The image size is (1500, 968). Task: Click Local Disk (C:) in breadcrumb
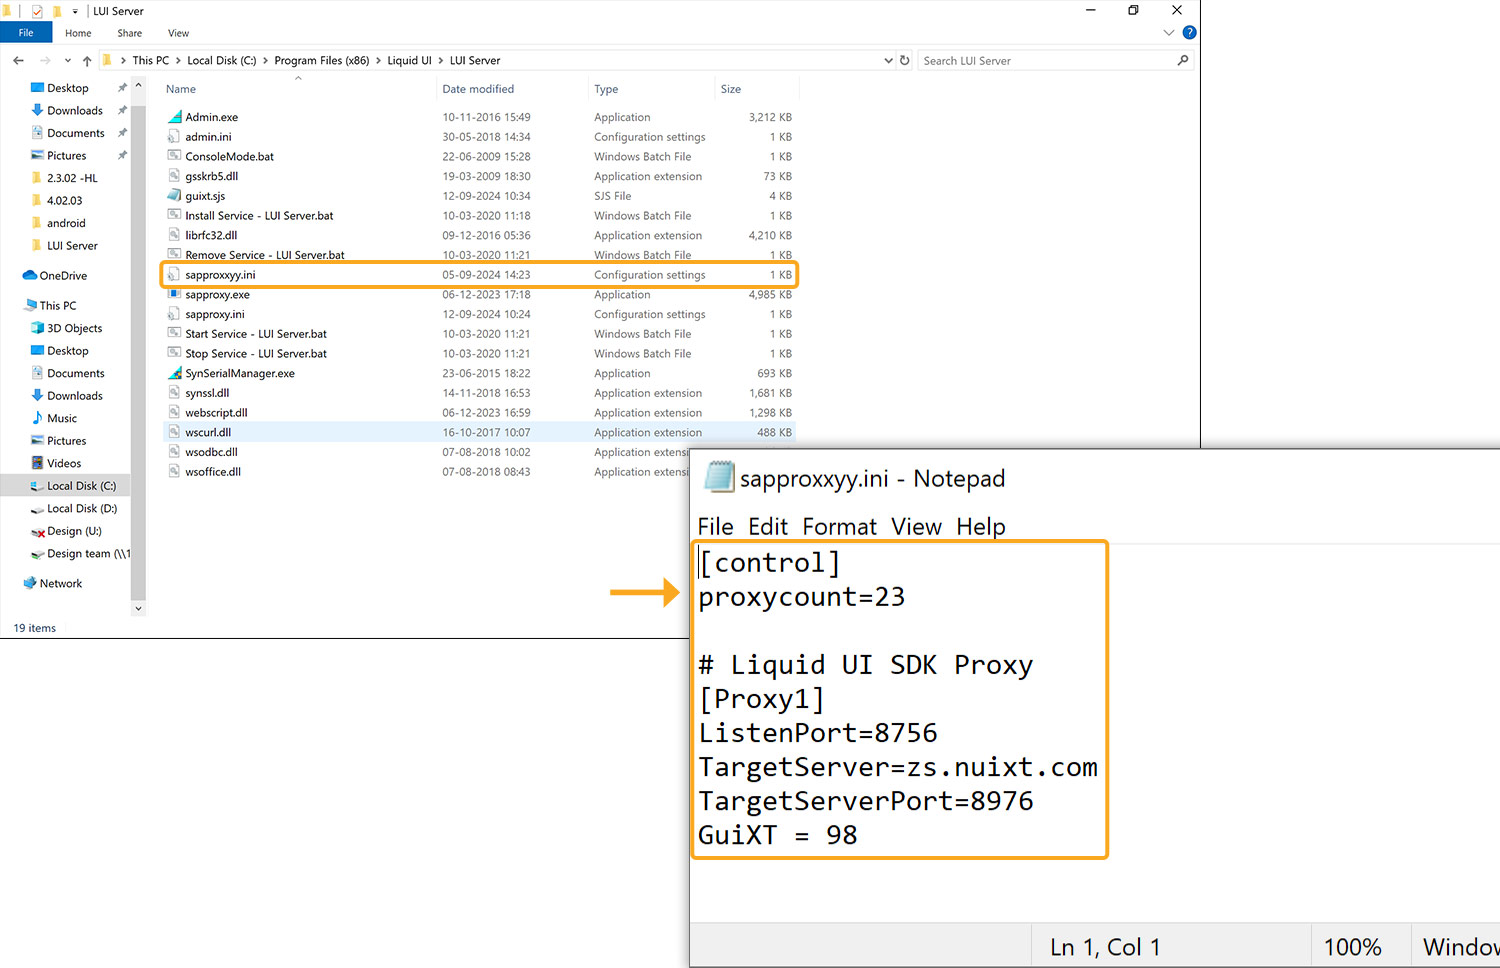click(x=222, y=61)
